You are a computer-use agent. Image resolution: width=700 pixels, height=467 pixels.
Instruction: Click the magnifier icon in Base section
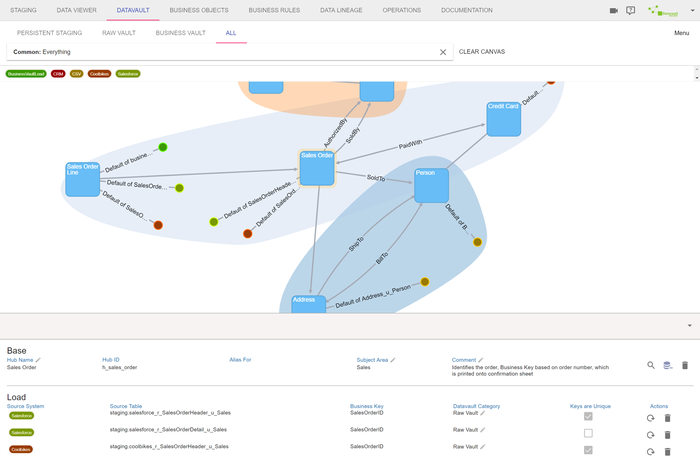click(651, 365)
